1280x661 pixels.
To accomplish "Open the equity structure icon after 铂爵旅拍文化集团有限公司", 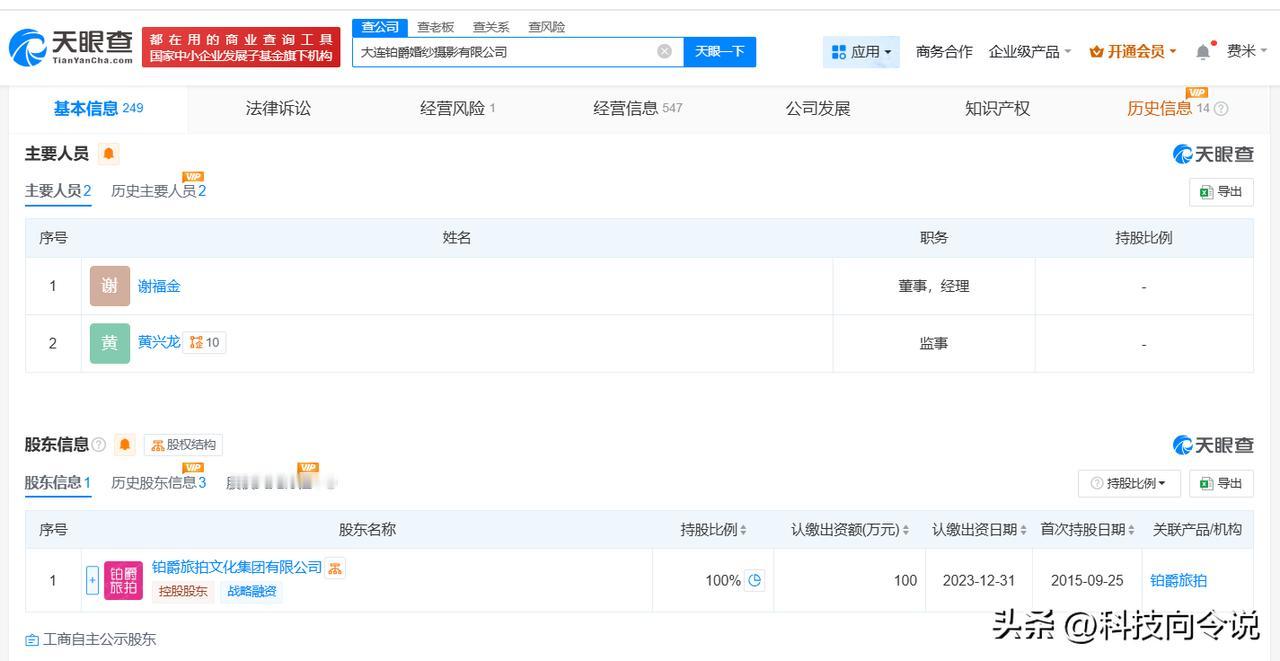I will tap(335, 568).
